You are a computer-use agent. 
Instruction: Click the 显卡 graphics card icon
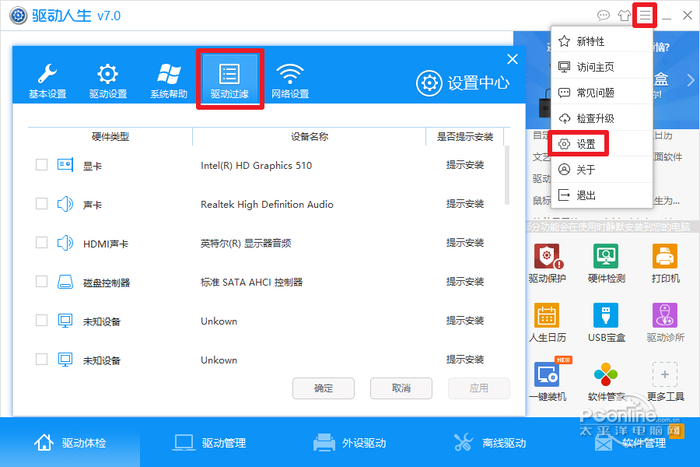click(65, 165)
